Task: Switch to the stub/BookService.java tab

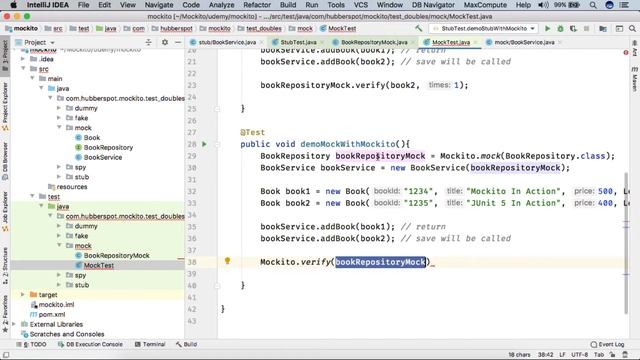Action: click(227, 42)
